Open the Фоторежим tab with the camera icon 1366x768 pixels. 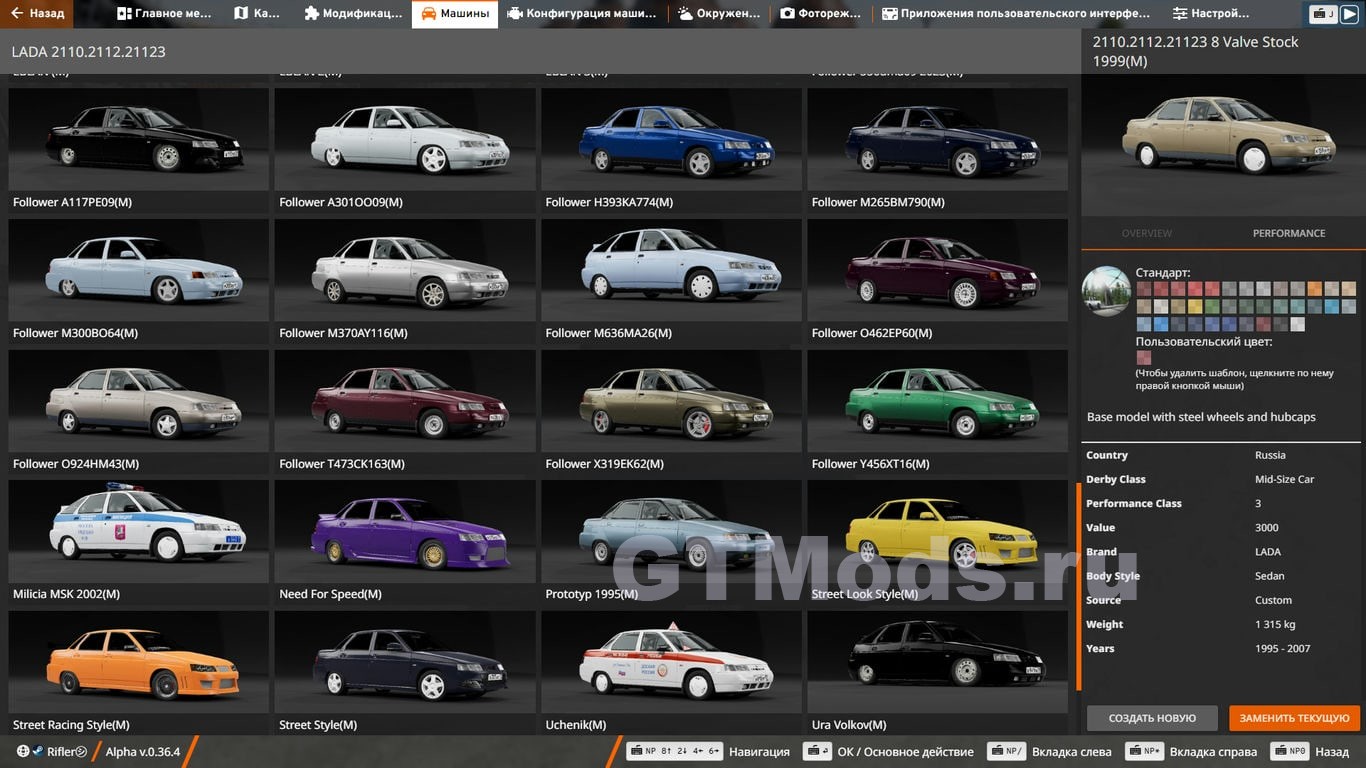click(820, 14)
